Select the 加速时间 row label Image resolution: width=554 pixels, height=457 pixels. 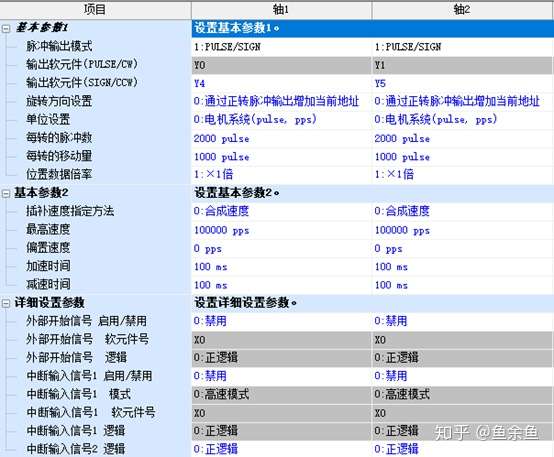48,266
